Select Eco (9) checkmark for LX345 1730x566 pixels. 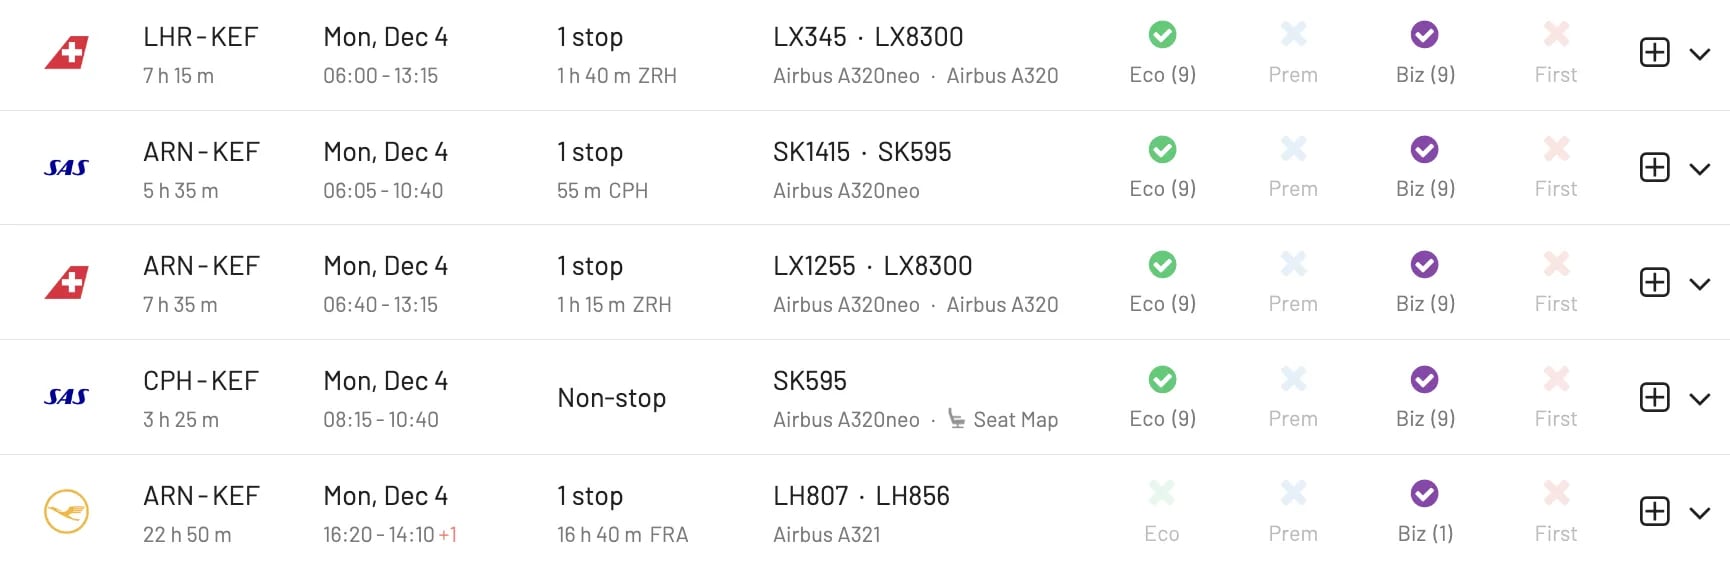[x=1162, y=35]
